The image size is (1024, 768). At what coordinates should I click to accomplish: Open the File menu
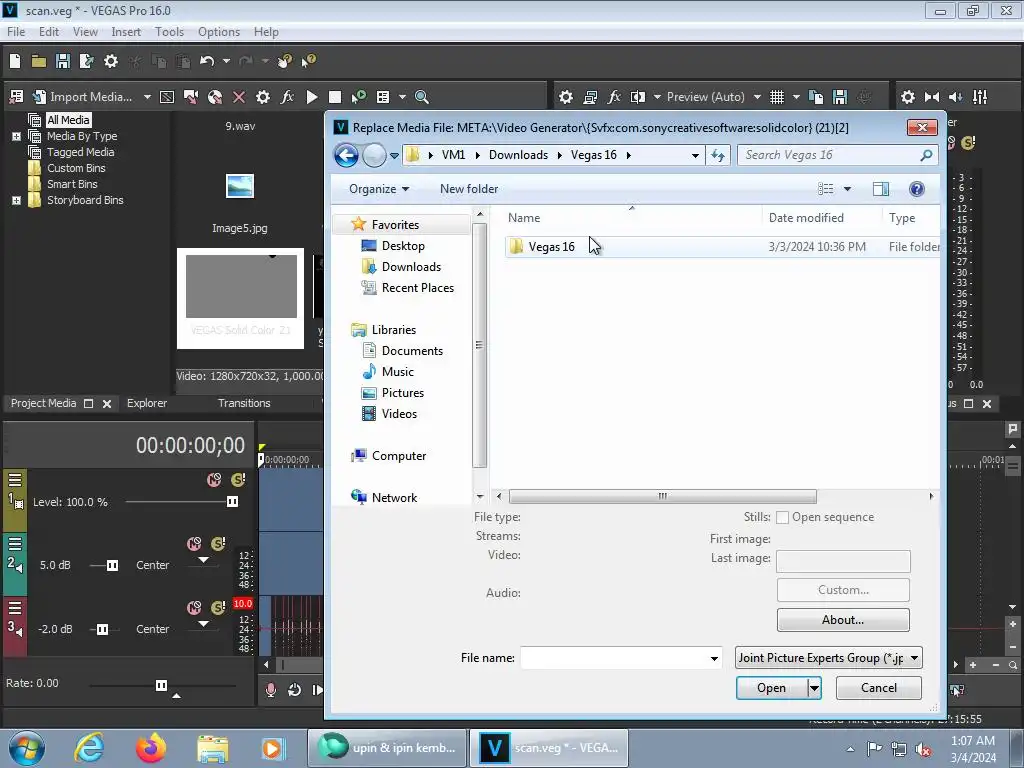(x=16, y=32)
